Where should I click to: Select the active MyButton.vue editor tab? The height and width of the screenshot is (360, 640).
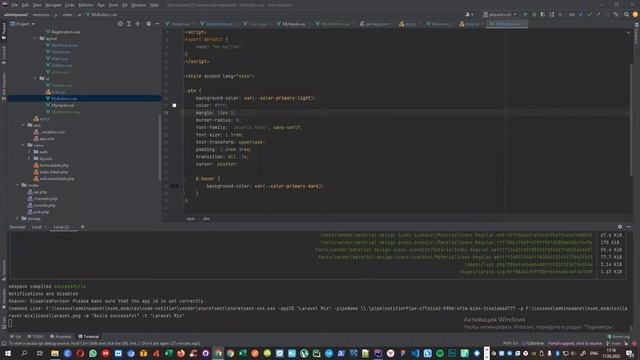coord(507,24)
